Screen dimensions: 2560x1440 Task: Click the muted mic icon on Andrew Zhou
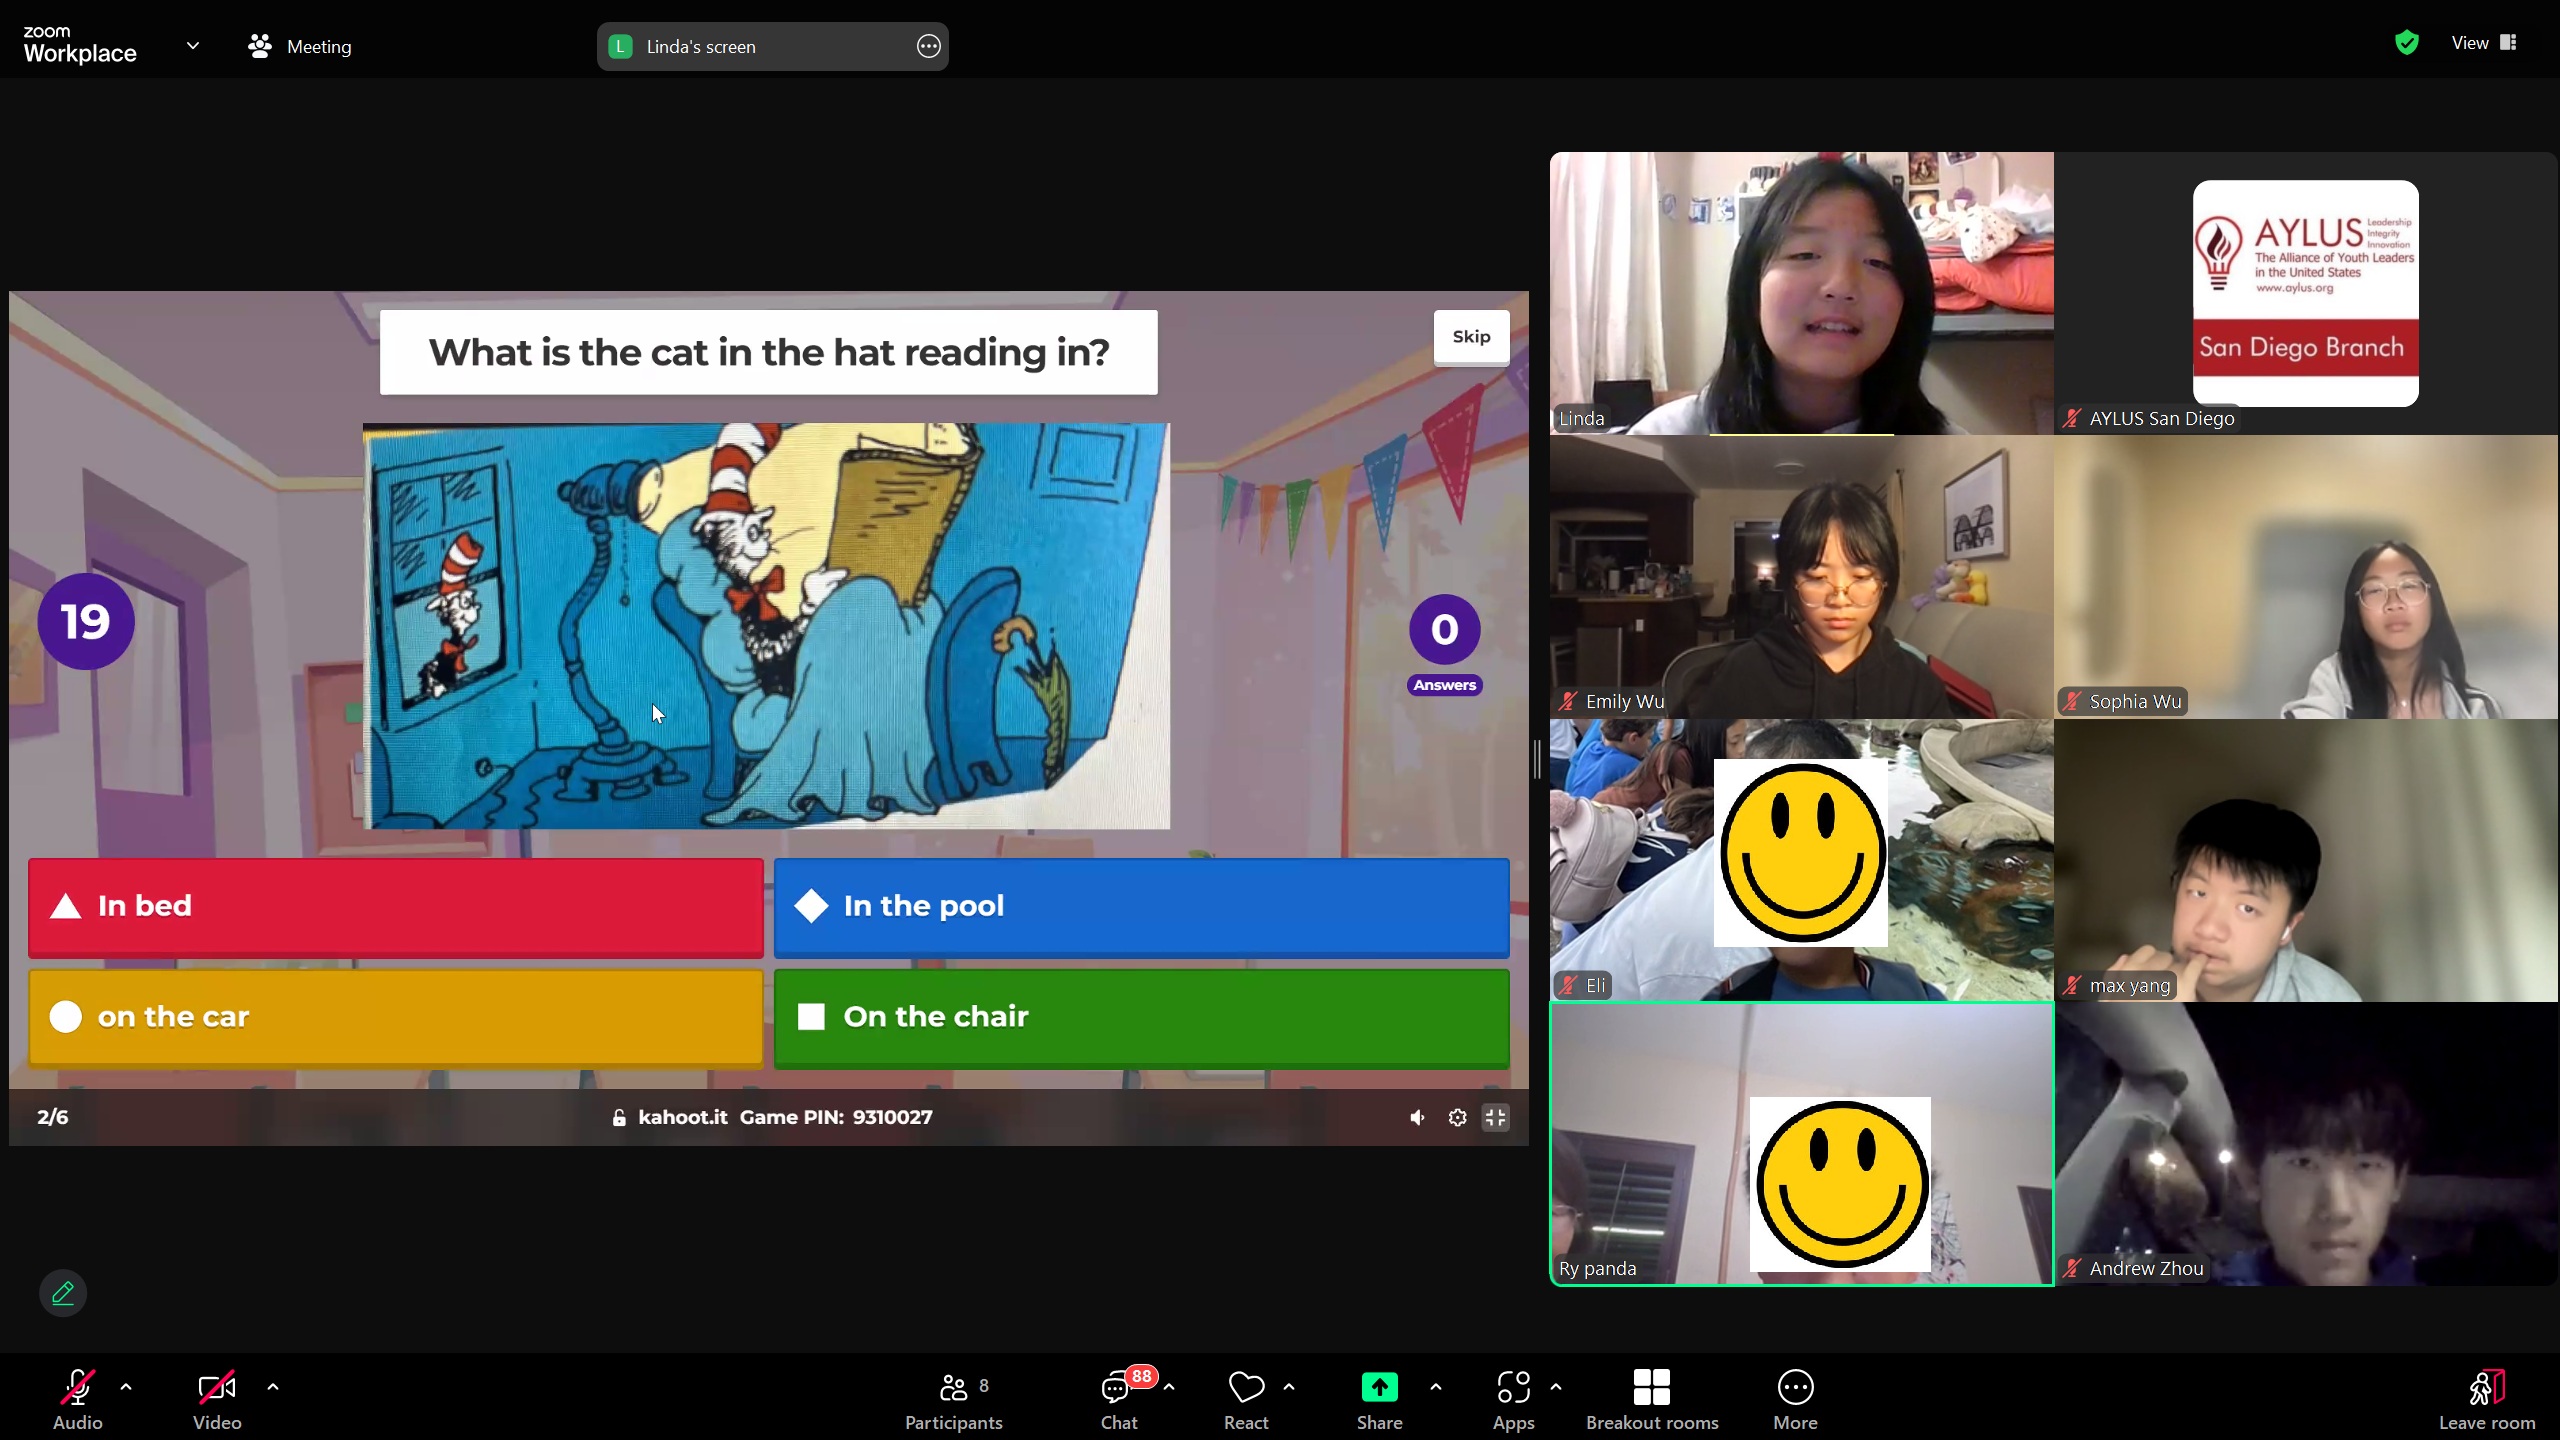click(2072, 1268)
